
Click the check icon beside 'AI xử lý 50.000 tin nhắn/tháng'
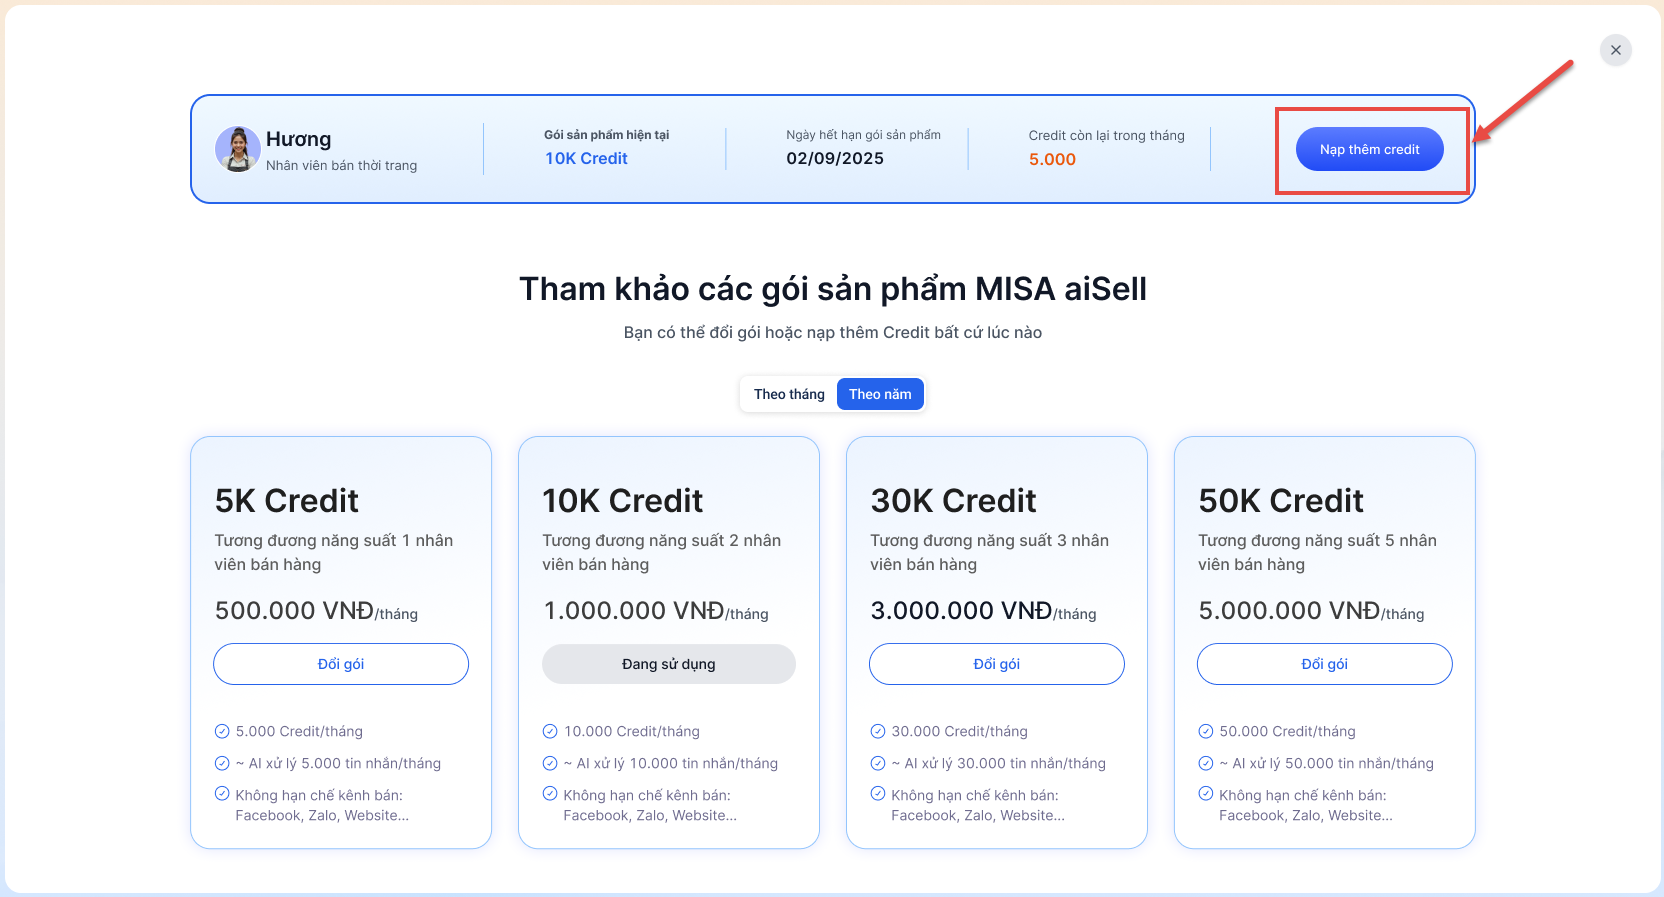tap(1206, 763)
